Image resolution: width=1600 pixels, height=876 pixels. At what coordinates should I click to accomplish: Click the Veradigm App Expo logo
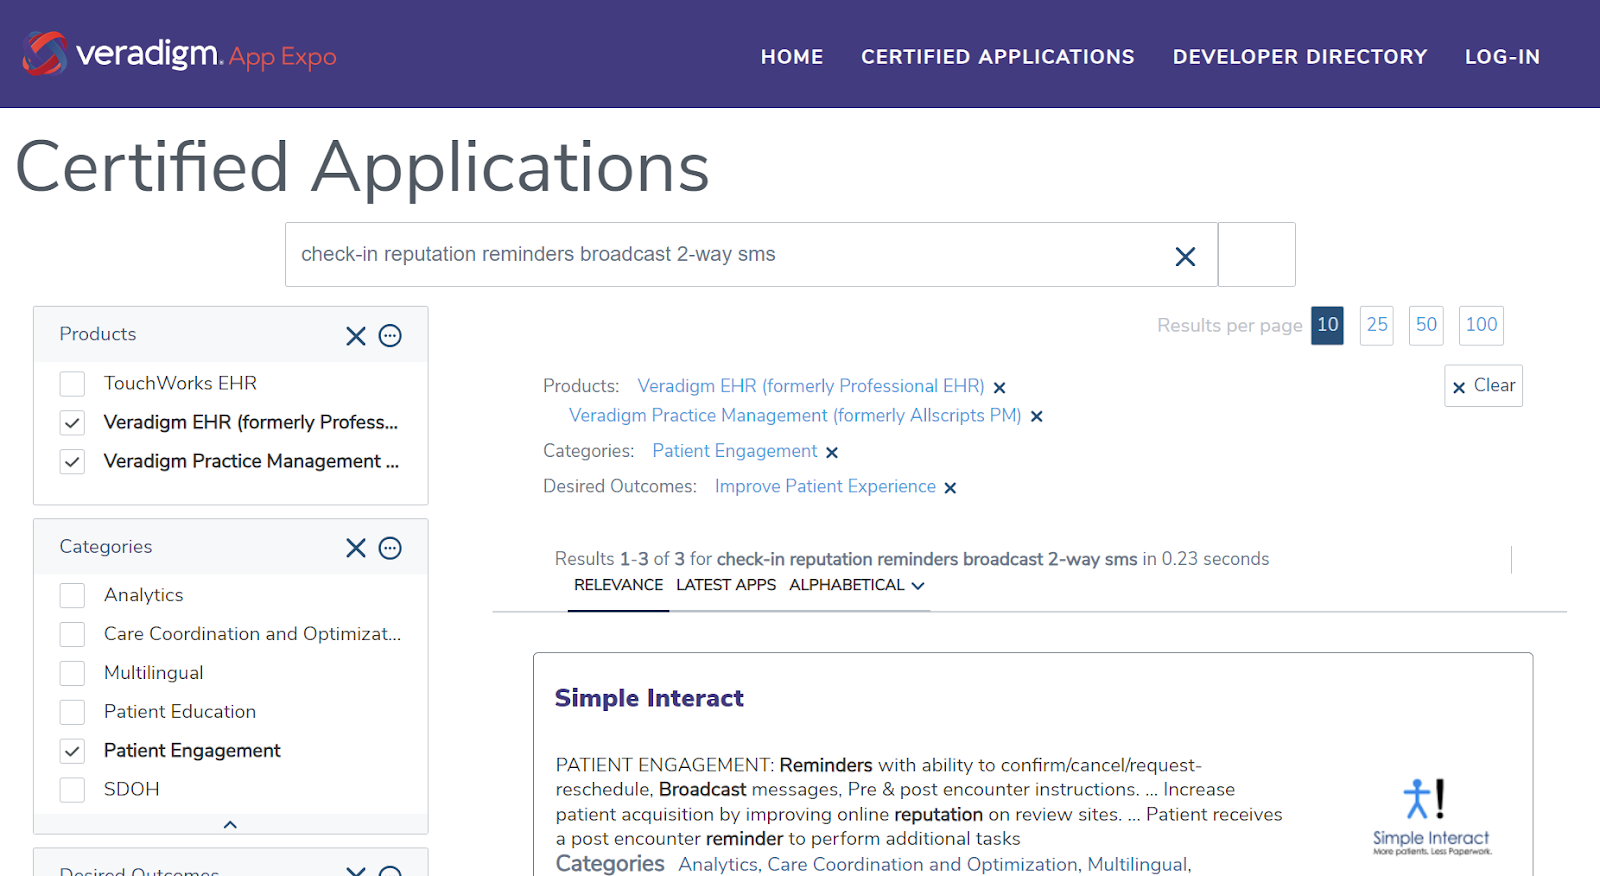click(x=180, y=54)
